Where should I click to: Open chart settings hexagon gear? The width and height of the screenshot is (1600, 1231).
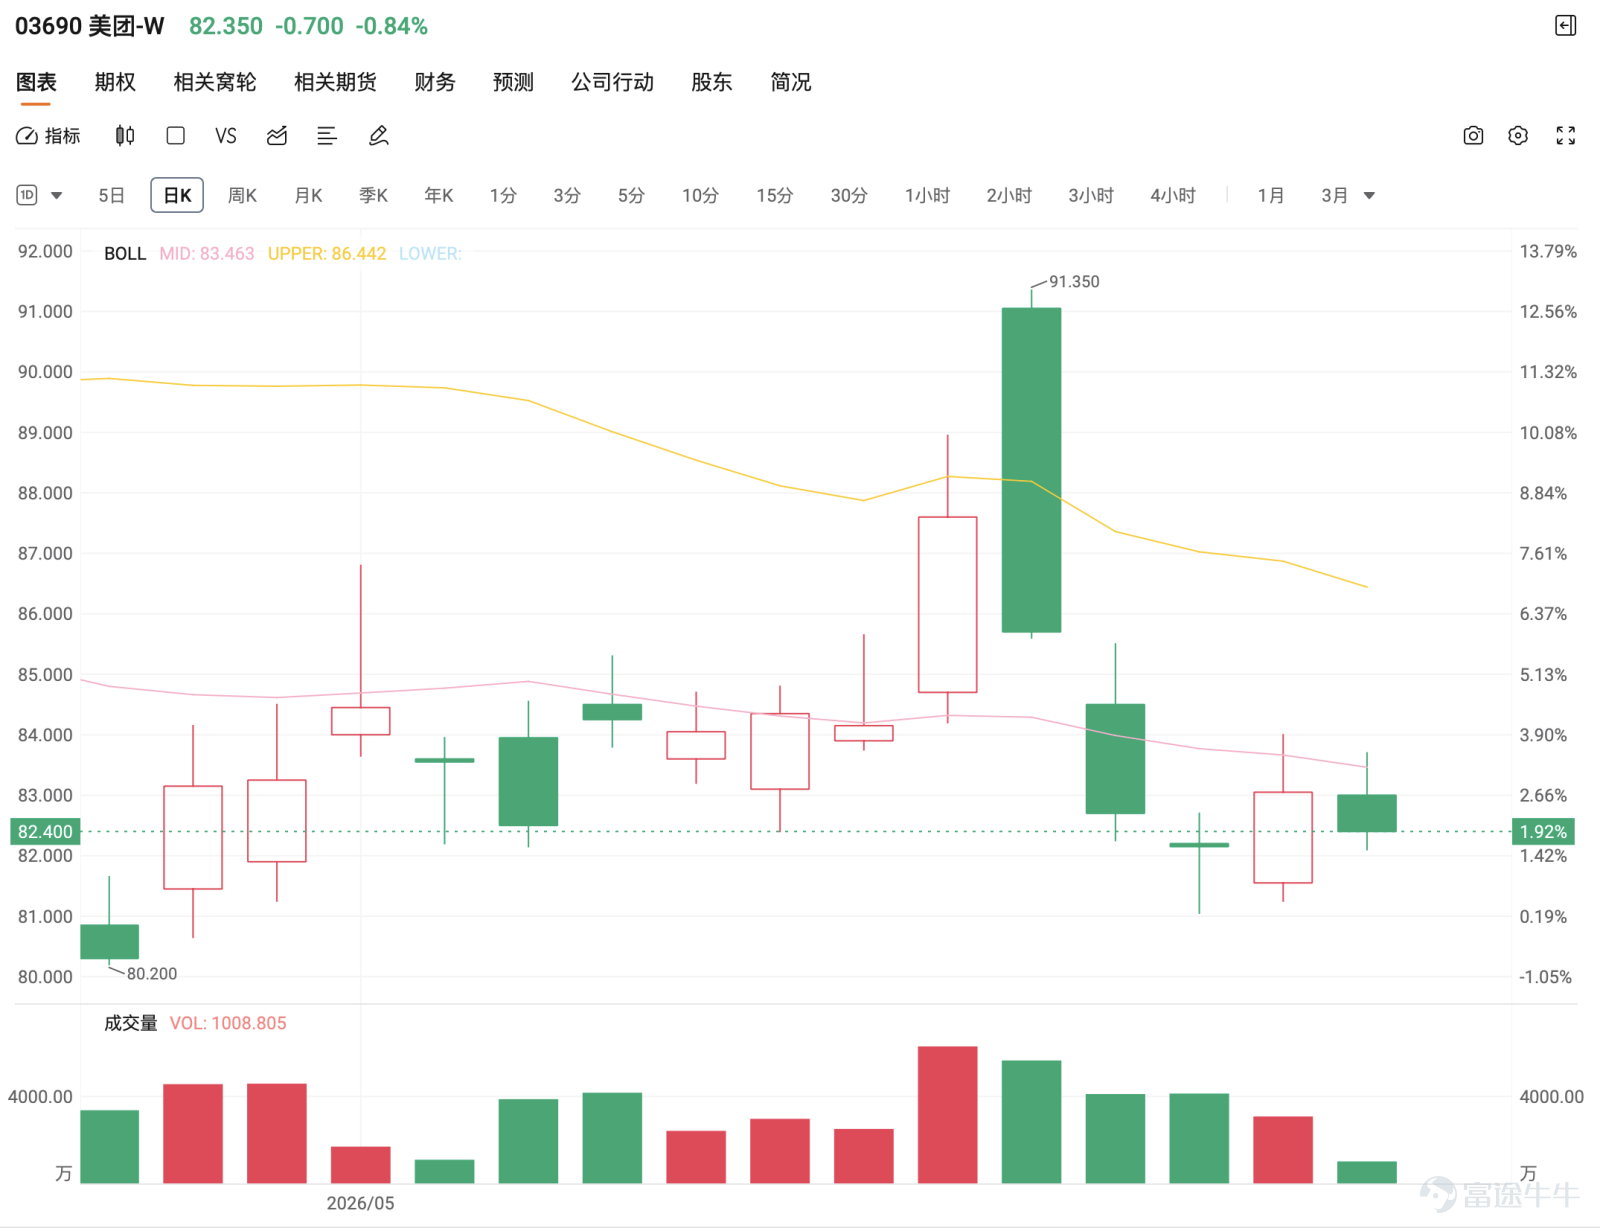[x=1518, y=136]
